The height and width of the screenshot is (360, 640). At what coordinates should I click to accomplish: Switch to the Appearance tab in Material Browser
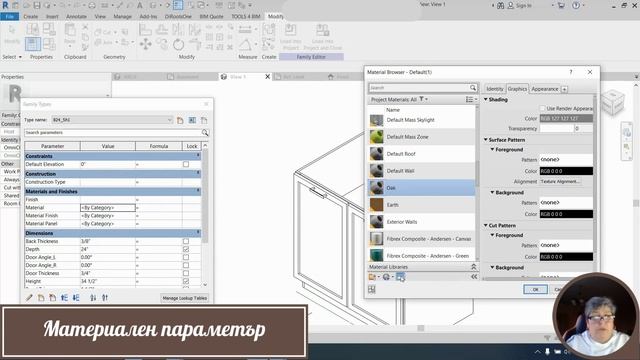click(x=544, y=89)
